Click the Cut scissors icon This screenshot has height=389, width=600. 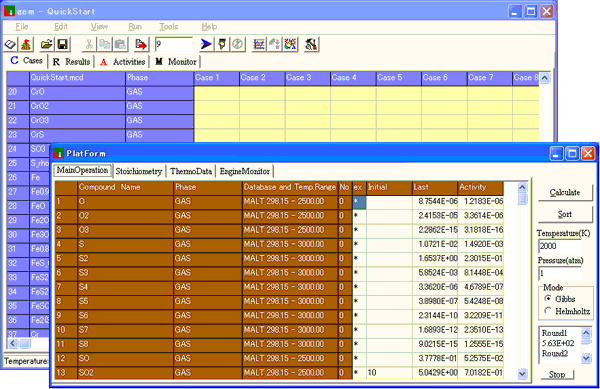pos(89,45)
